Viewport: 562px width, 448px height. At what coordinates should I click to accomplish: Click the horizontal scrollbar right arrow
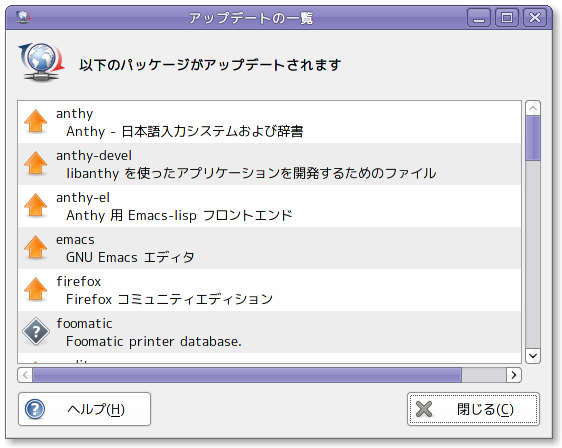[x=514, y=375]
